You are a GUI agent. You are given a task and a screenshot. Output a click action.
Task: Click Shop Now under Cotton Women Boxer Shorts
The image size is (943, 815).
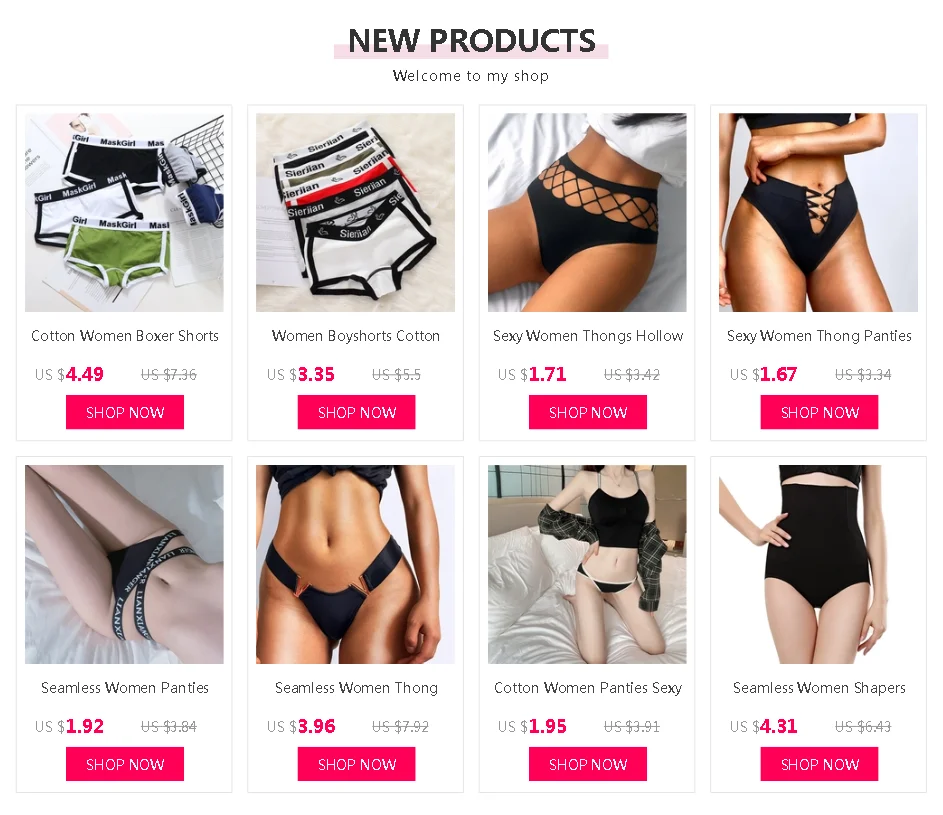pos(125,412)
